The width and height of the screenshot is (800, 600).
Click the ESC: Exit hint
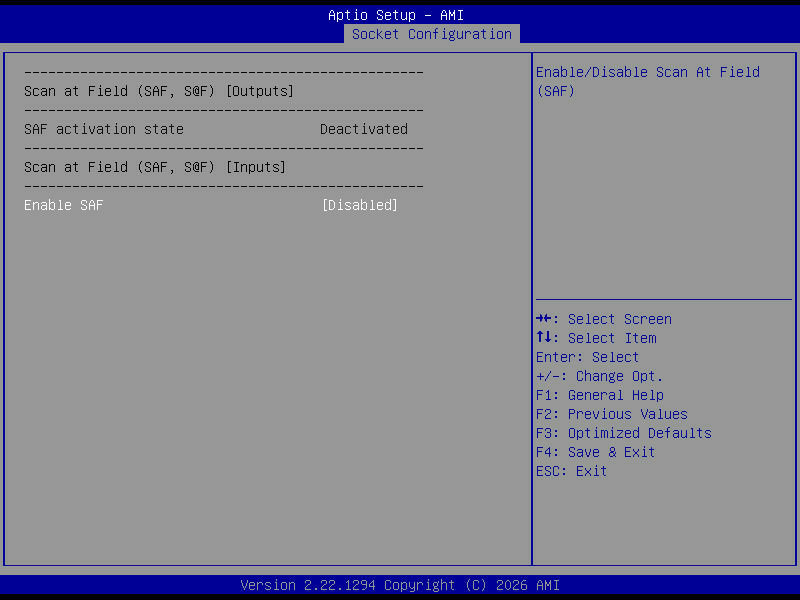coord(571,471)
